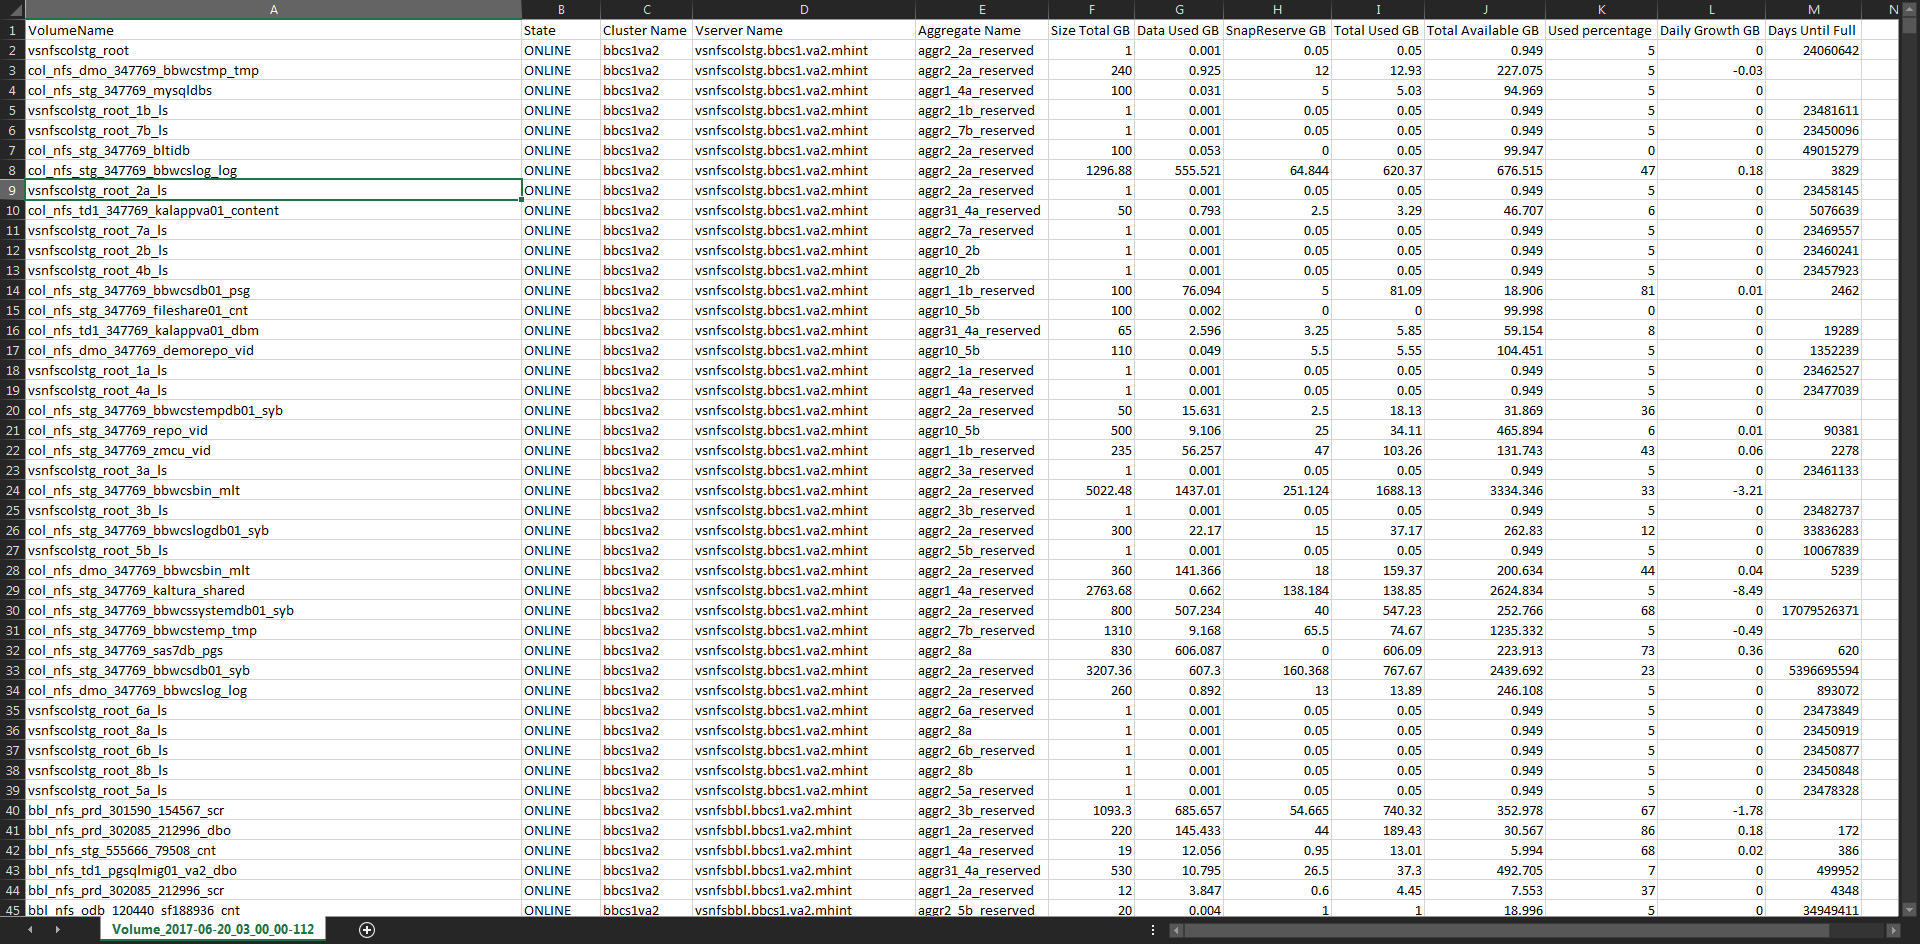1920x944 pixels.
Task: Click the next sheet navigation arrow
Action: click(x=57, y=930)
